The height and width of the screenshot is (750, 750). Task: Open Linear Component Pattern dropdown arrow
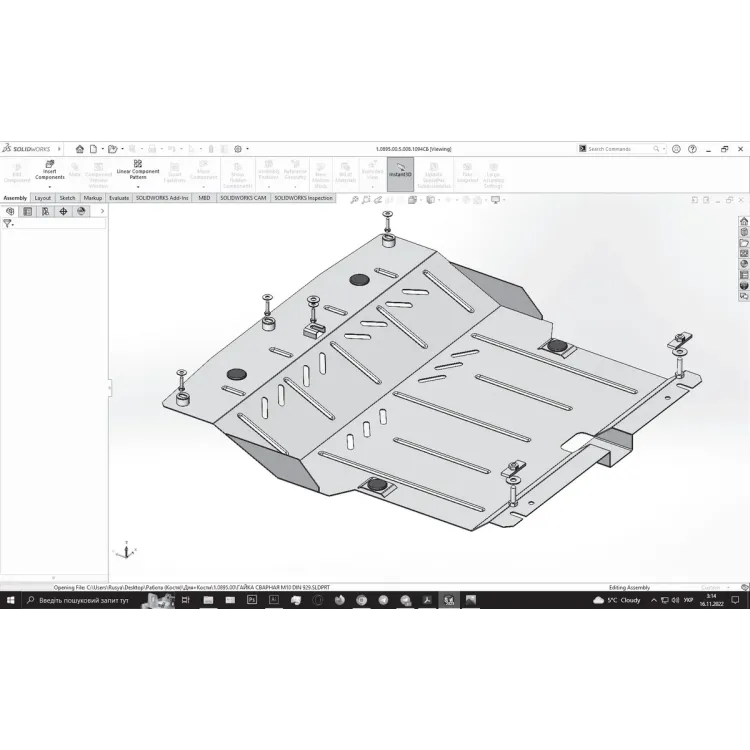pyautogui.click(x=138, y=187)
